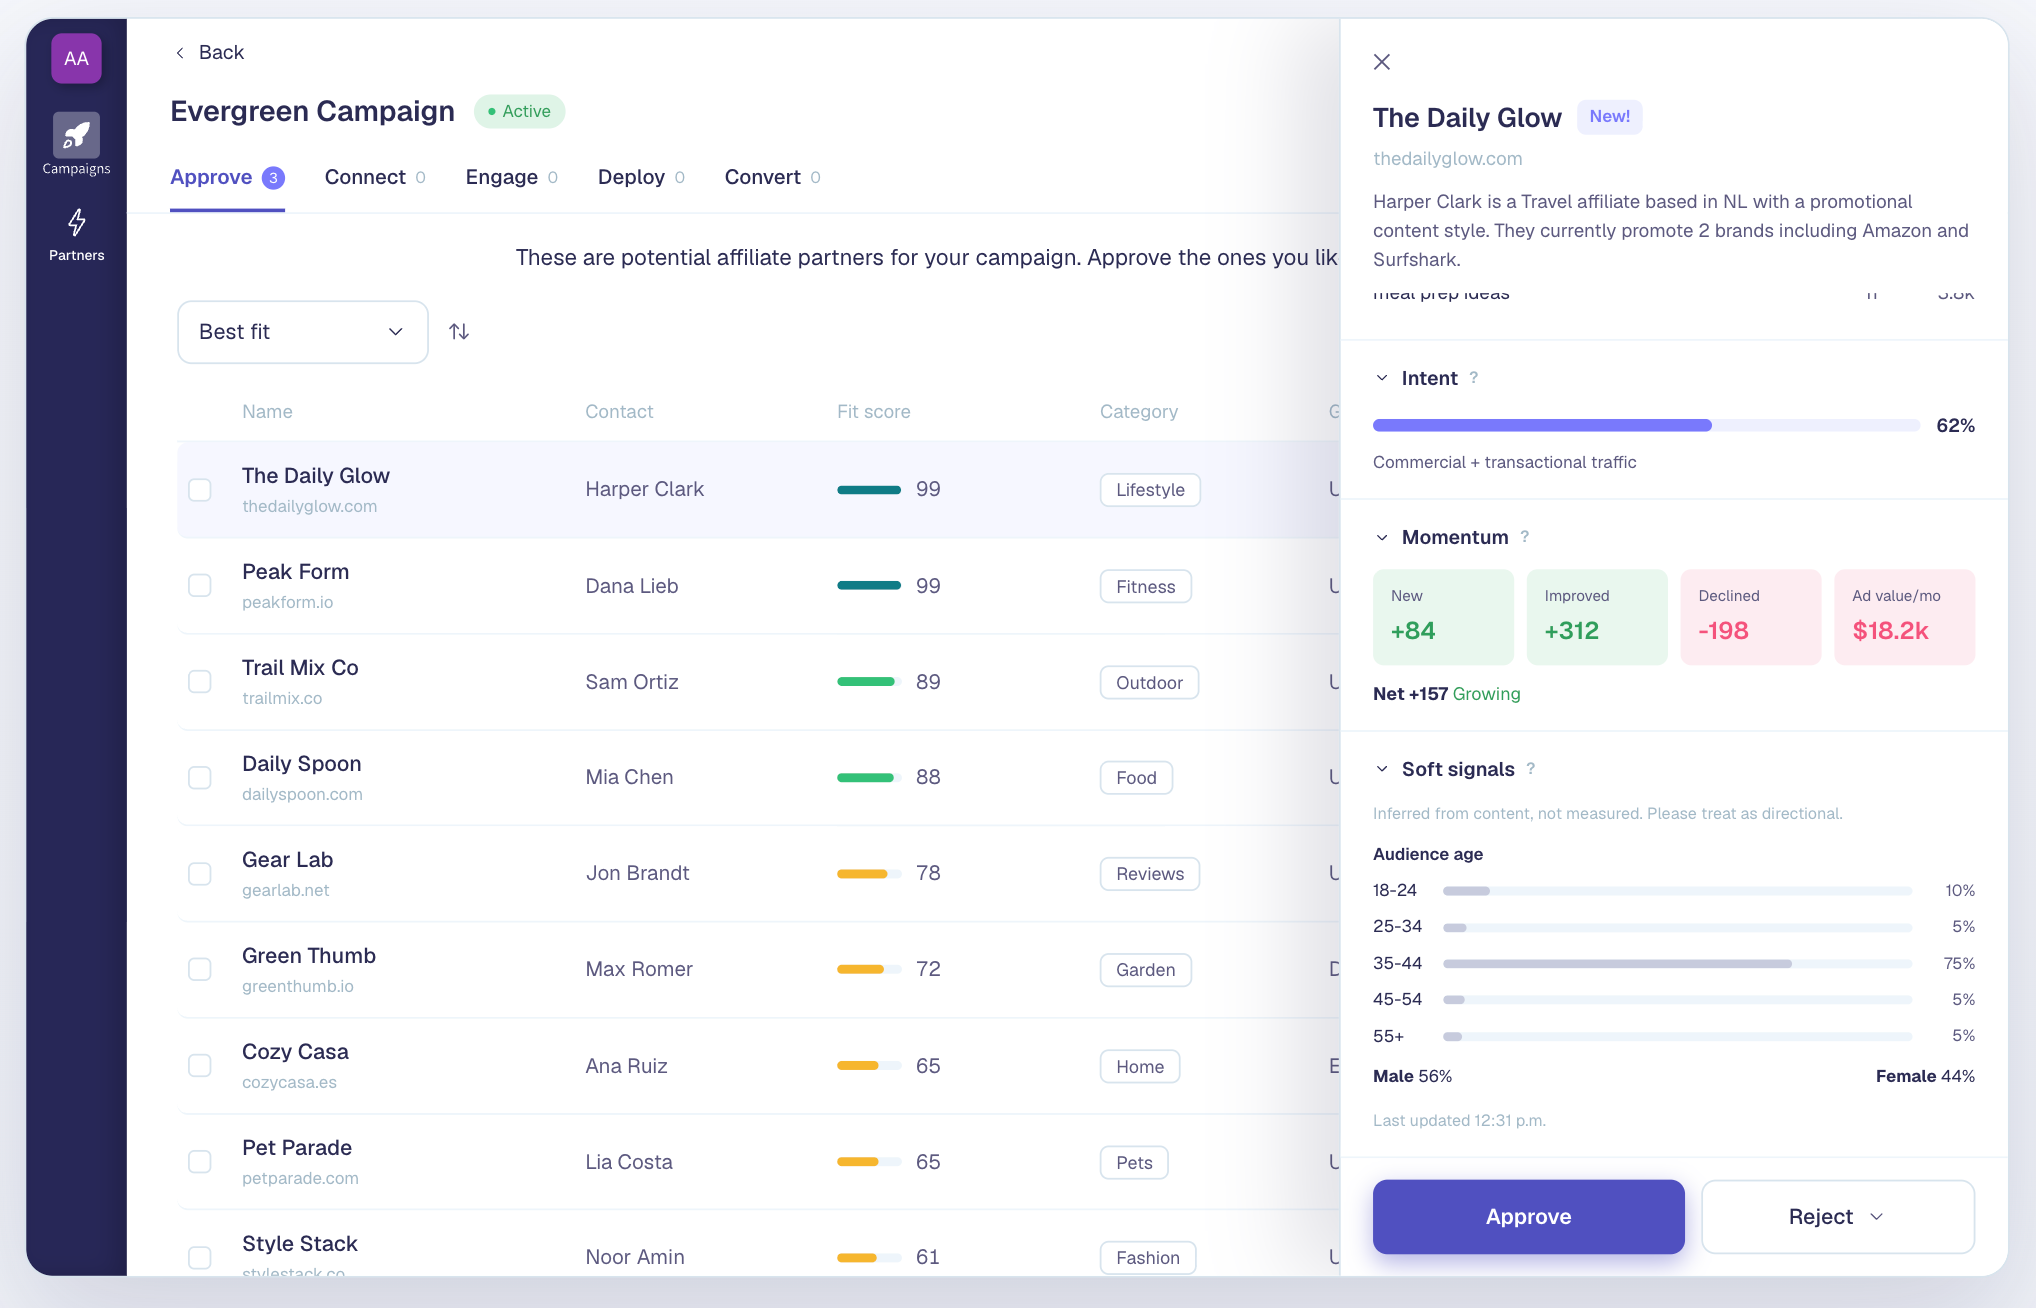Open the Best fit sort dropdown
This screenshot has height=1308, width=2036.
click(x=303, y=332)
